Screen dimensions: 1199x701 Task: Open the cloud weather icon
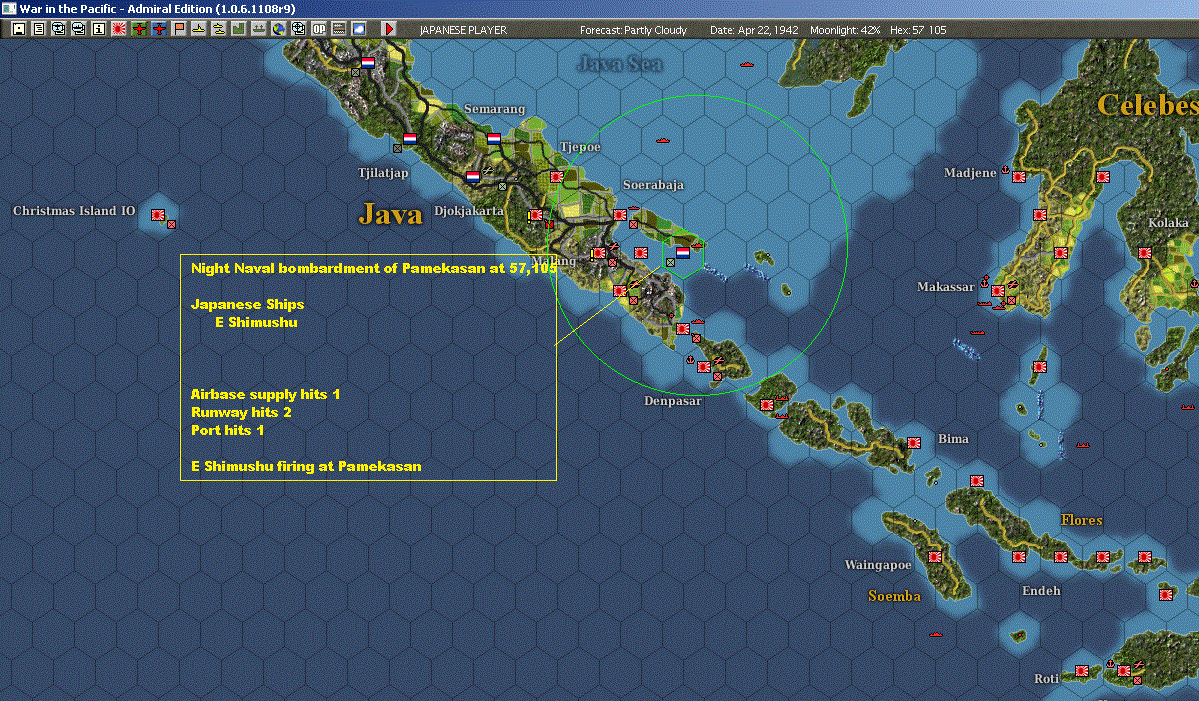click(x=359, y=29)
